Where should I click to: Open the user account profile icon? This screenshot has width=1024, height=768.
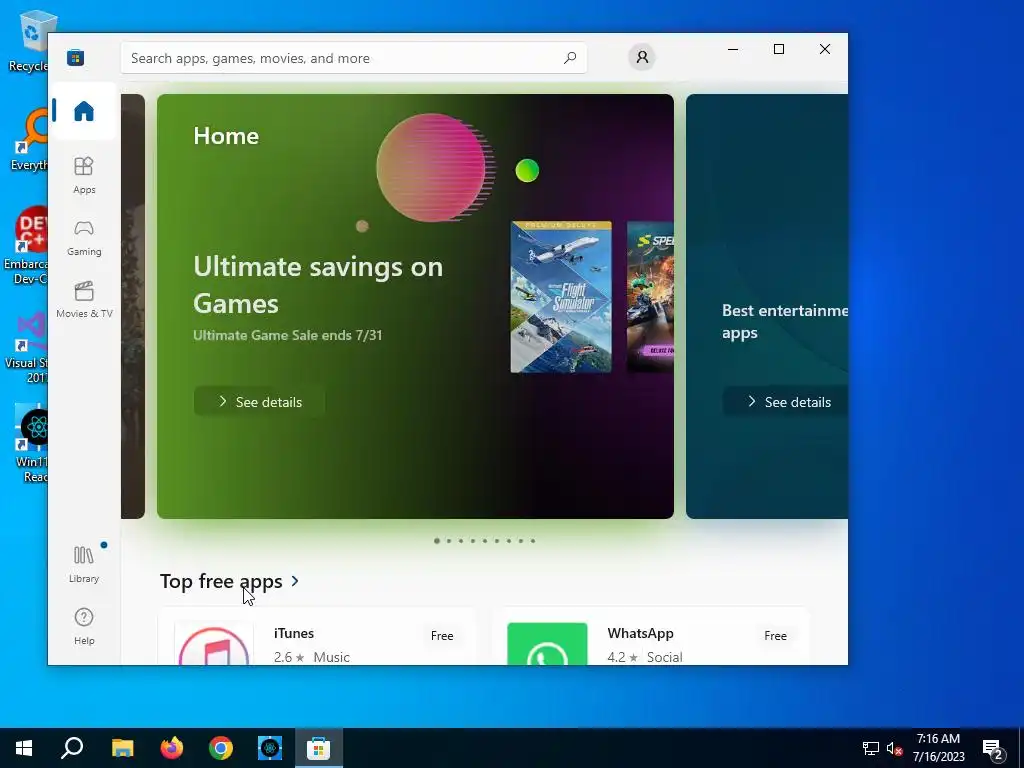642,57
